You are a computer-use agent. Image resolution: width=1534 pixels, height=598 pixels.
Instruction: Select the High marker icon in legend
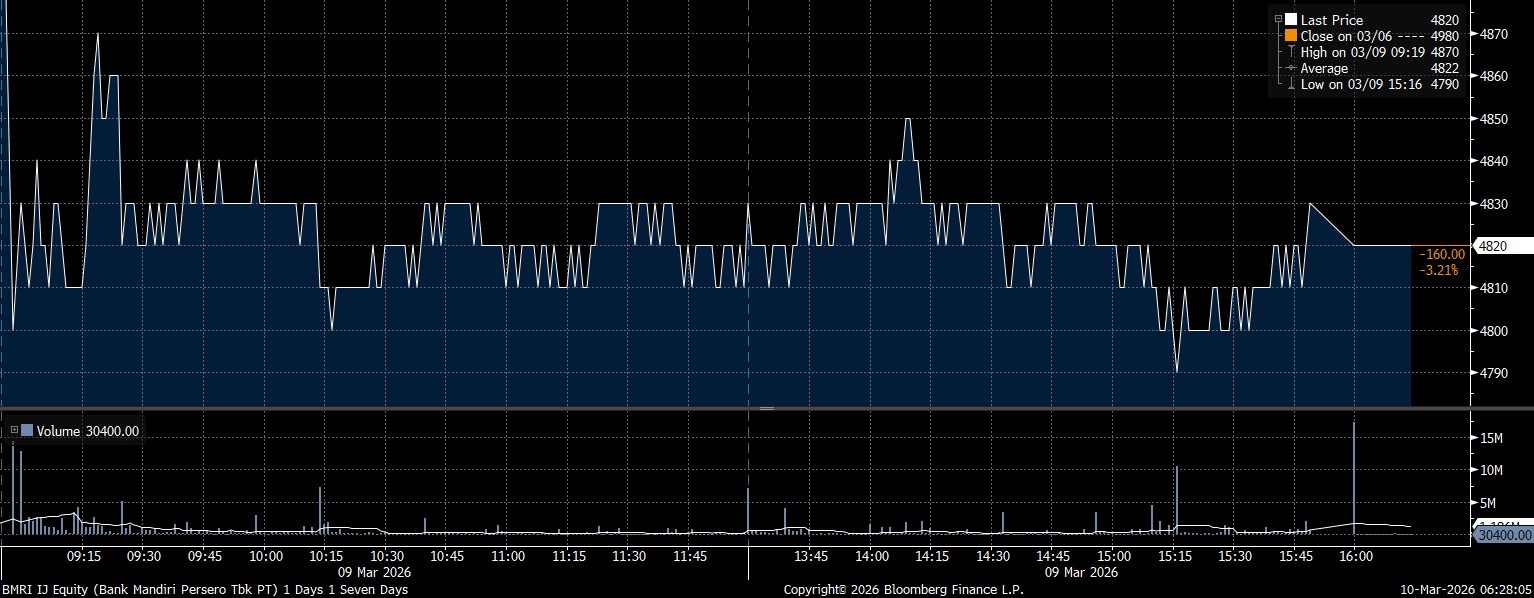tap(1291, 52)
